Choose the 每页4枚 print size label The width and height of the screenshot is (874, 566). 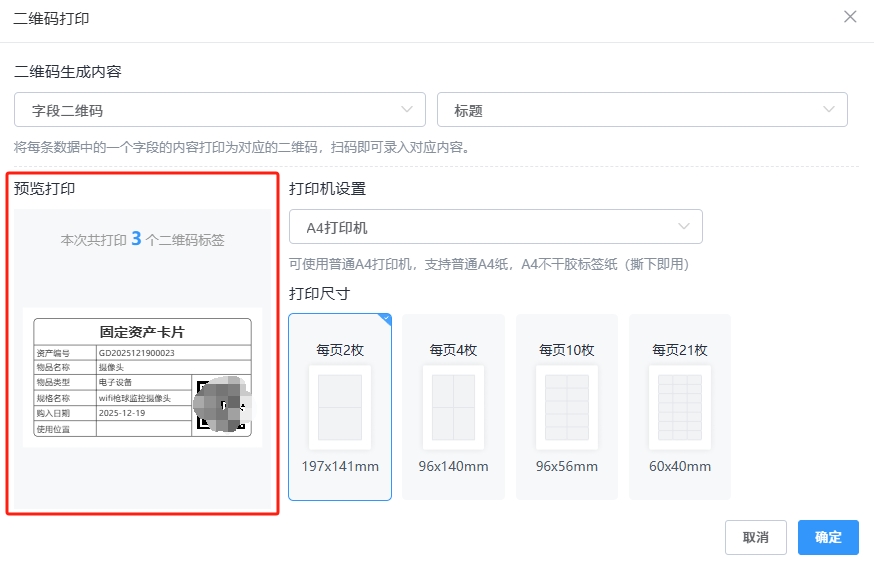coord(453,350)
